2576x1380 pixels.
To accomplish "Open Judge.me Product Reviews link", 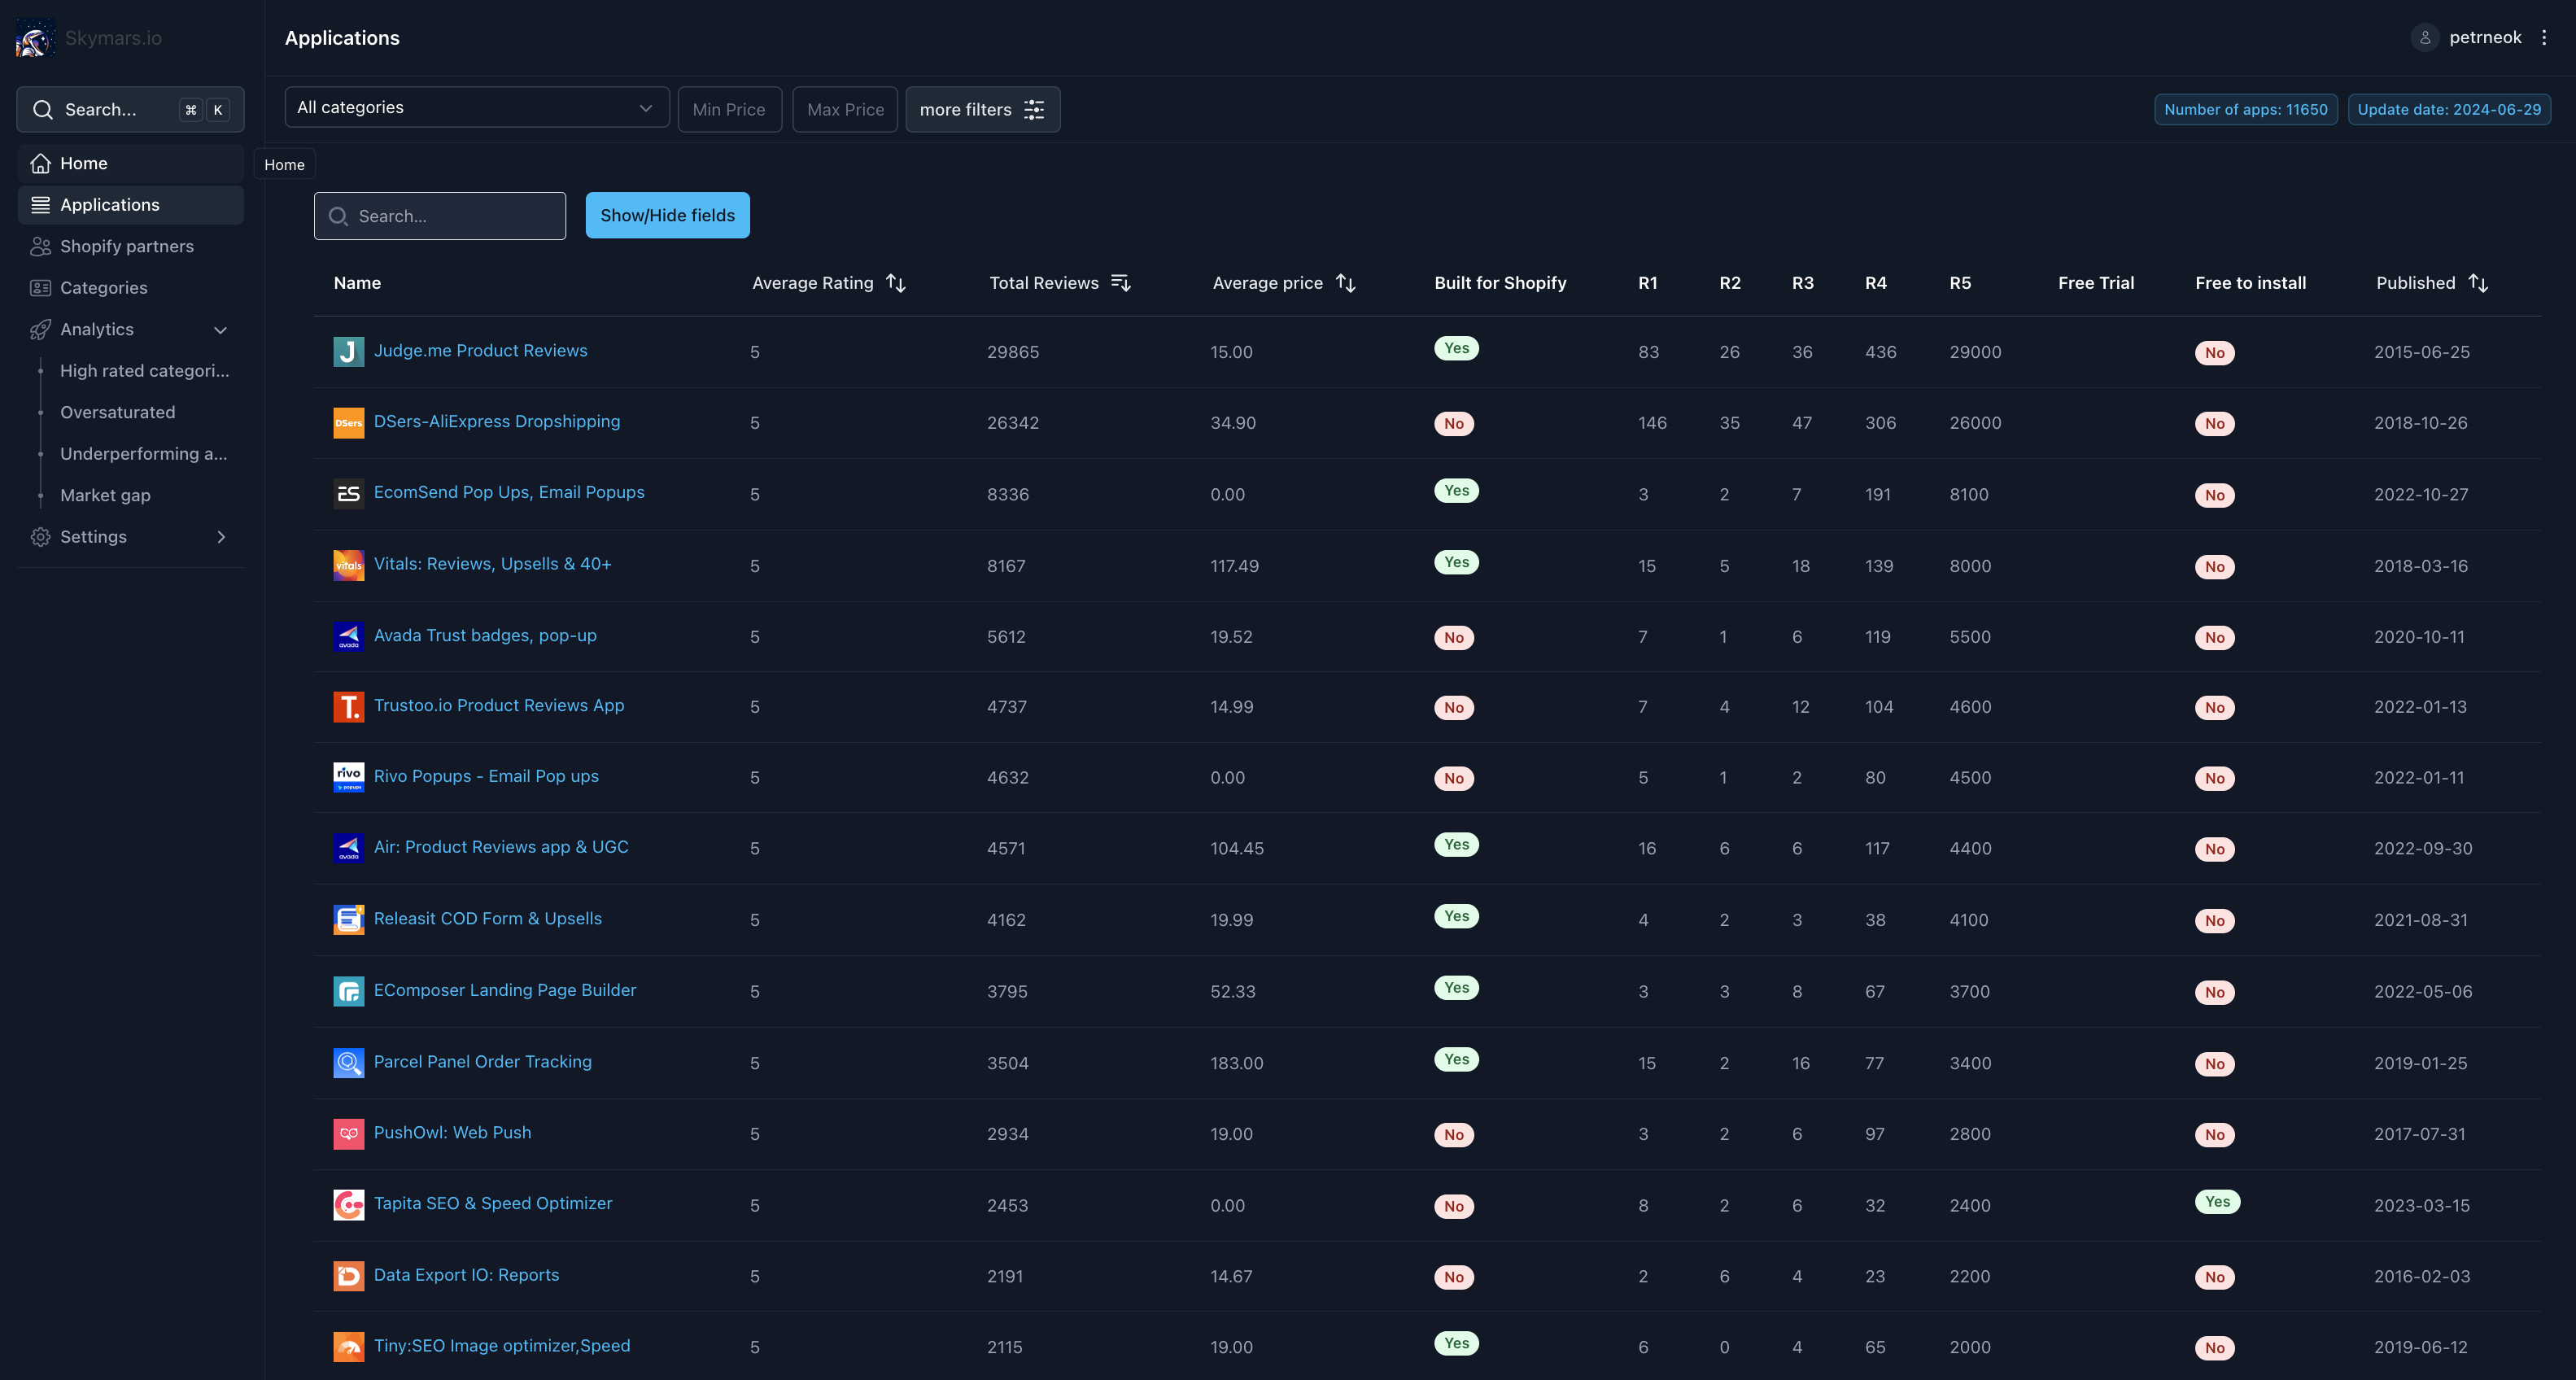I will tap(480, 351).
